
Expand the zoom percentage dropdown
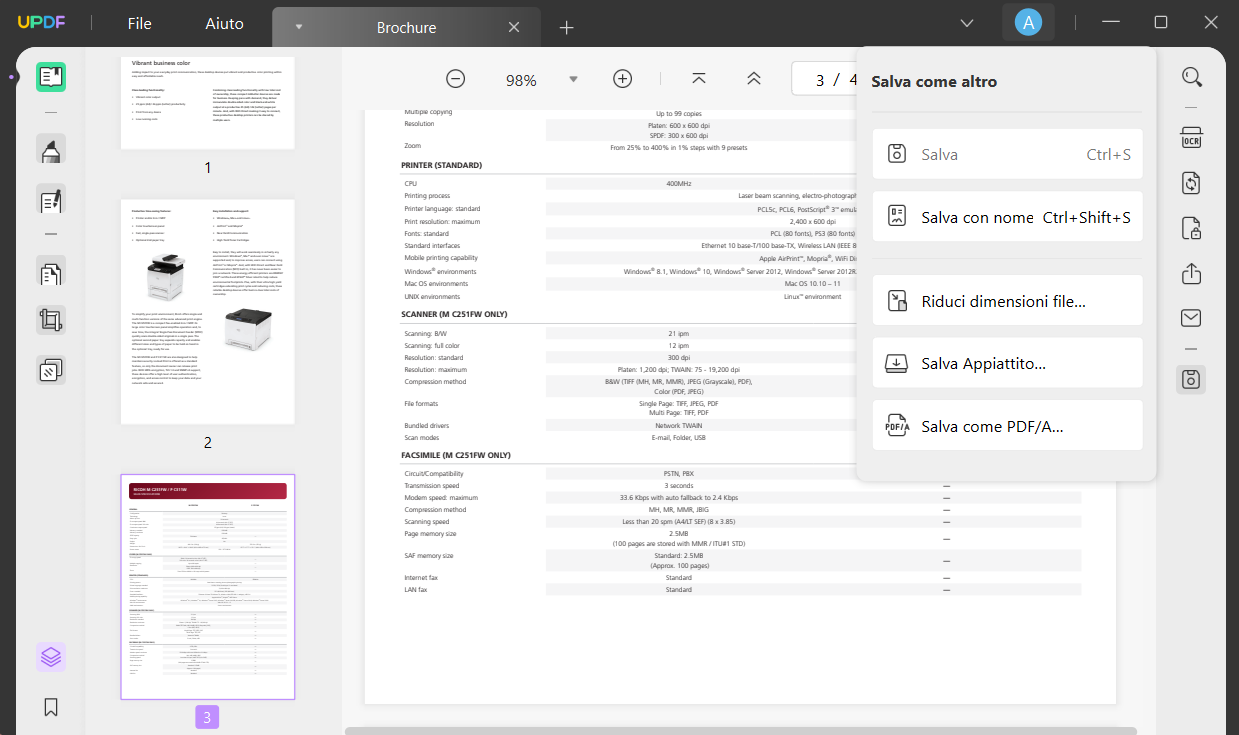573,79
